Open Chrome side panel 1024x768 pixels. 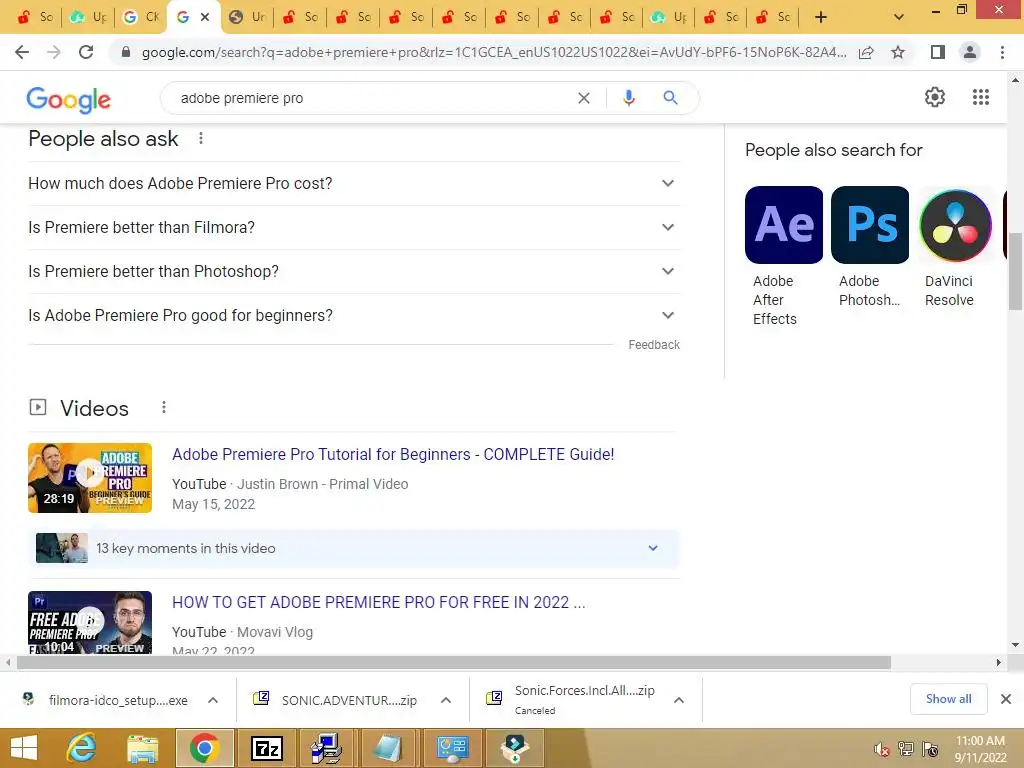pyautogui.click(x=938, y=52)
